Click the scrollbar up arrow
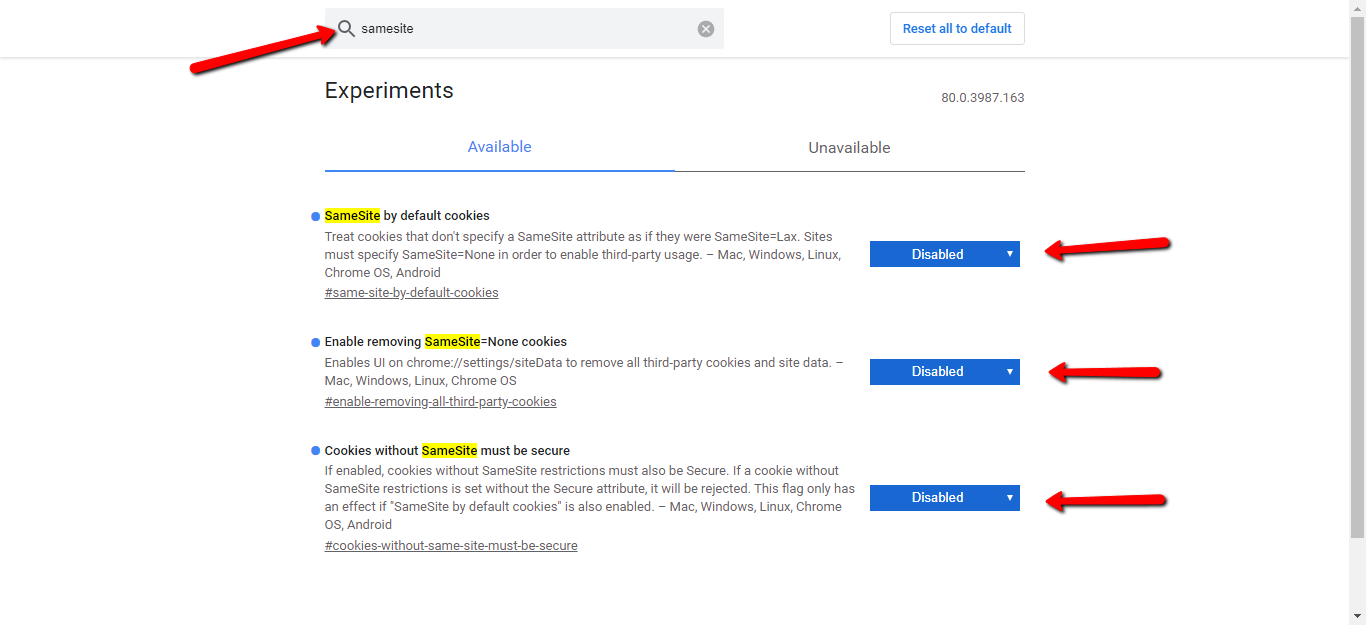The image size is (1366, 625). click(x=1357, y=8)
